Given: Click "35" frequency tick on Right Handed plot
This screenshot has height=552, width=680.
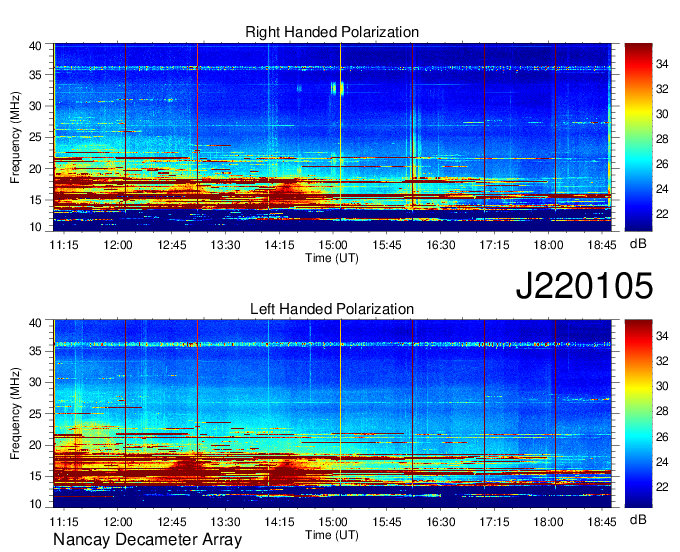Looking at the screenshot, I should point(36,75).
